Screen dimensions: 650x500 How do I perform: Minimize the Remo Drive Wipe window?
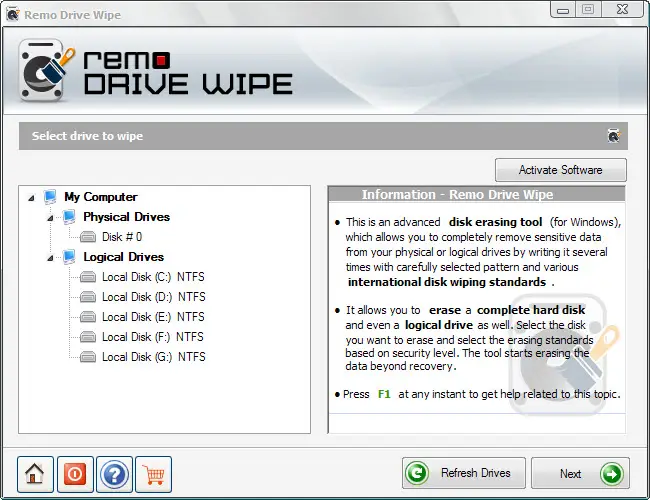[563, 10]
